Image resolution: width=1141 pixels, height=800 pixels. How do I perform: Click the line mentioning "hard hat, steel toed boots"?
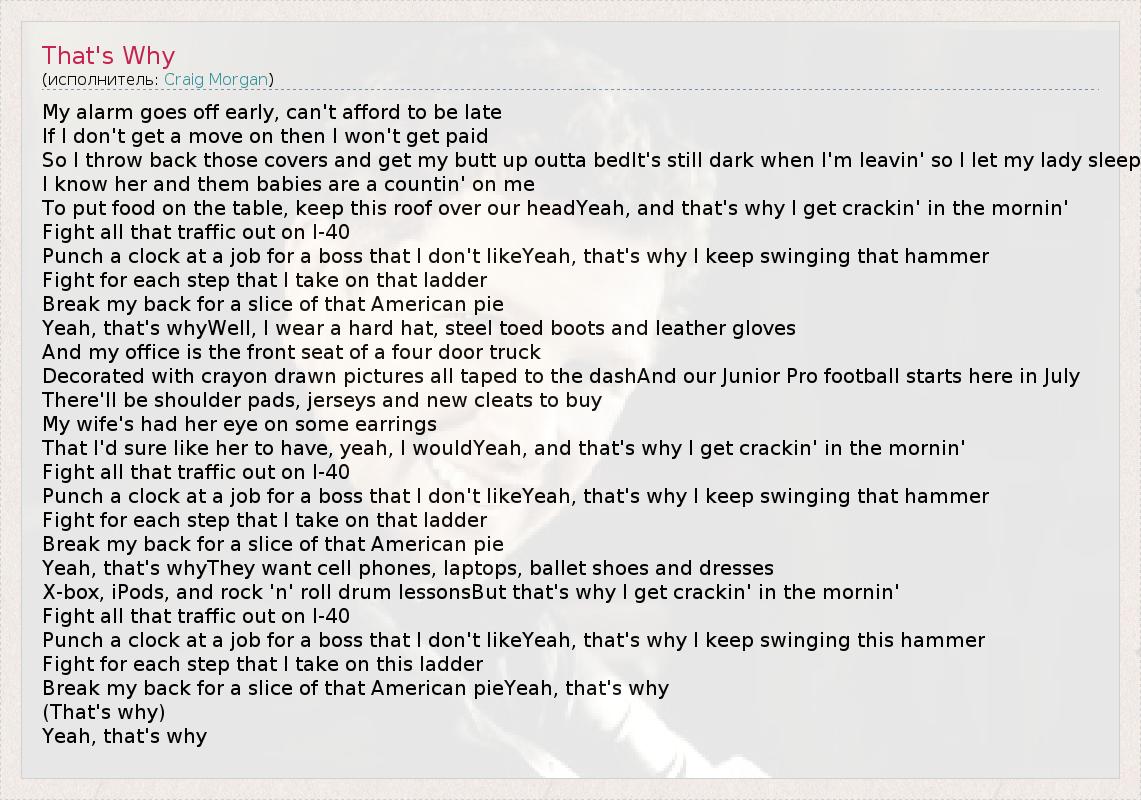pos(419,328)
